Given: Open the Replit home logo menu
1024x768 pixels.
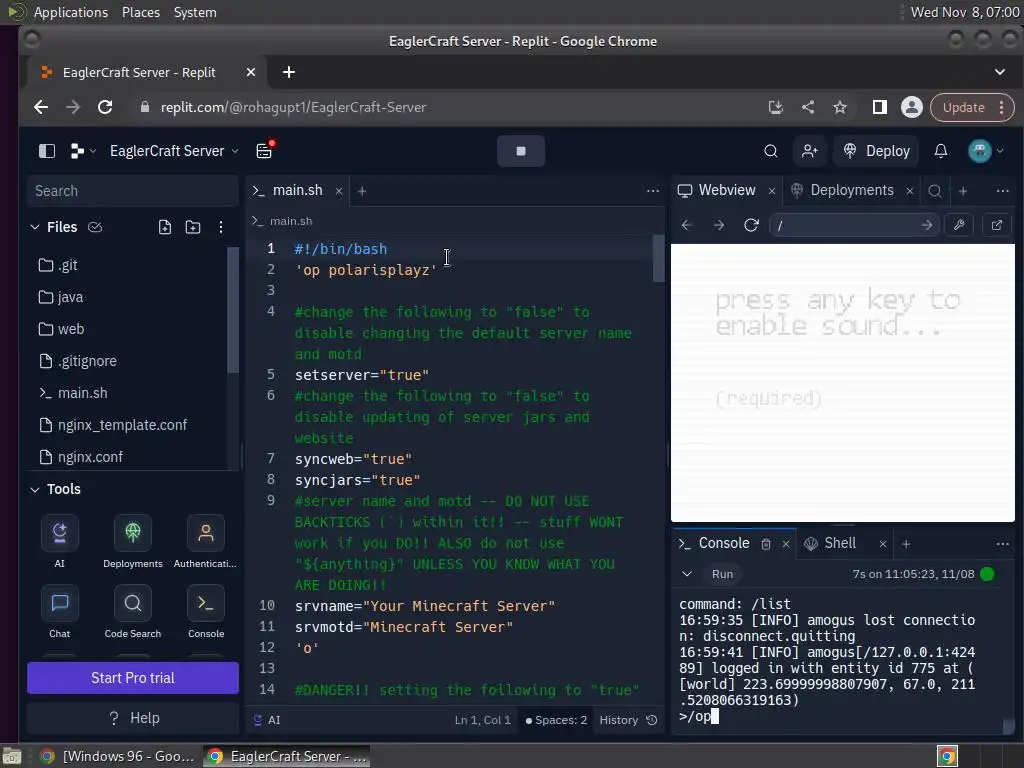Looking at the screenshot, I should [82, 151].
